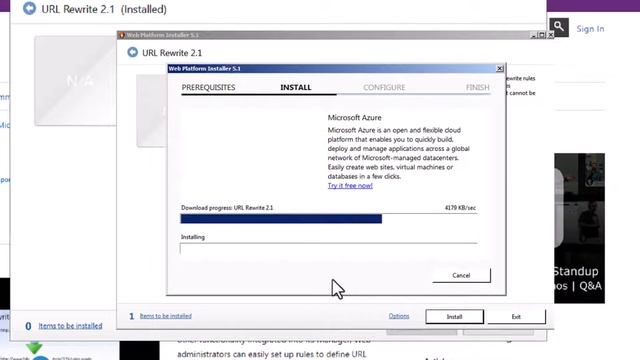Click the Standup video thumbnail on website

[x=579, y=228]
